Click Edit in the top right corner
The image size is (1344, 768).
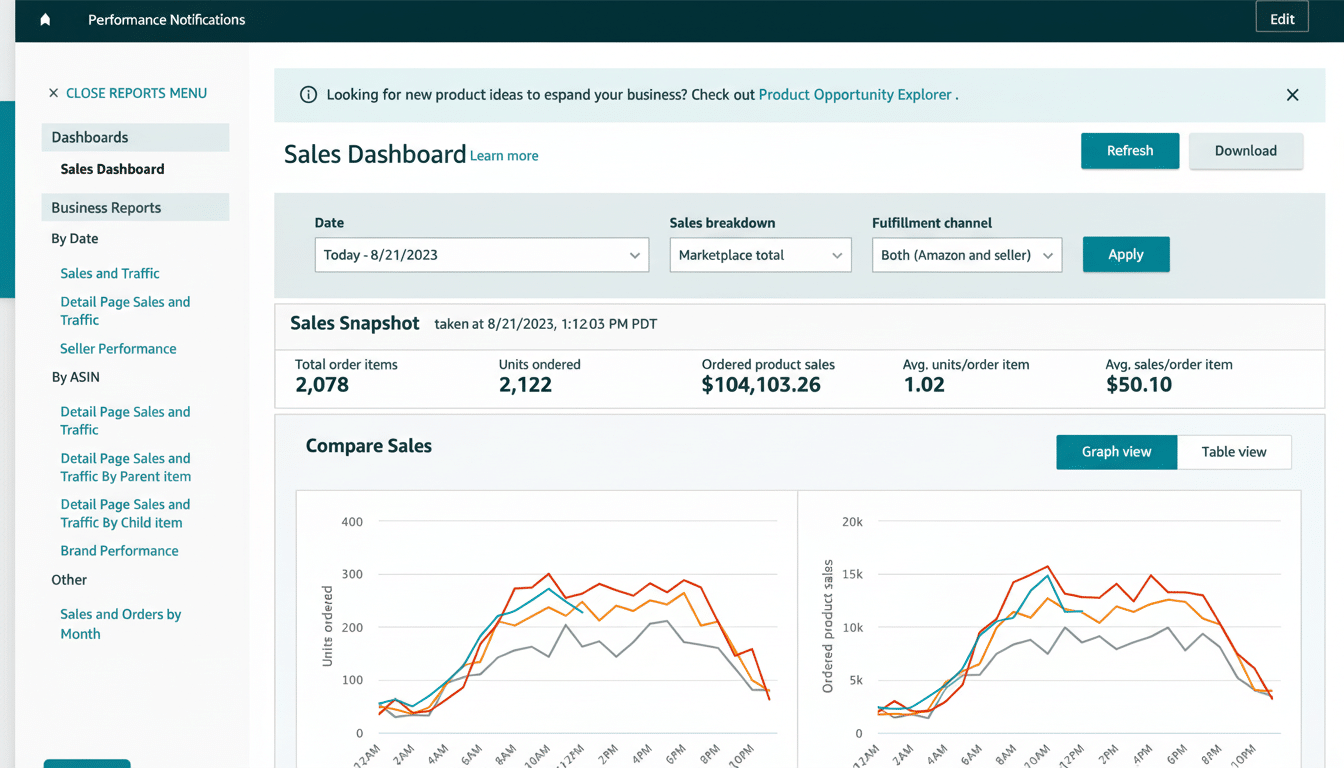tap(1282, 16)
